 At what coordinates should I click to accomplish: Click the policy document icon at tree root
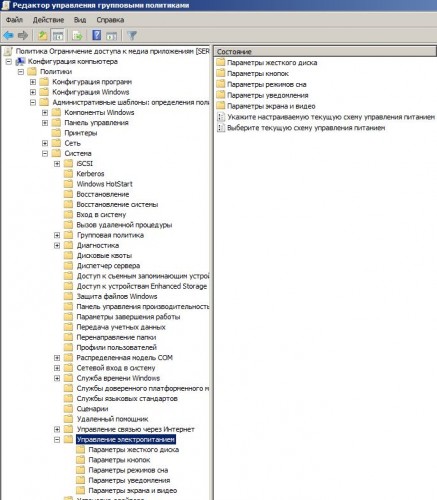pyautogui.click(x=8, y=51)
